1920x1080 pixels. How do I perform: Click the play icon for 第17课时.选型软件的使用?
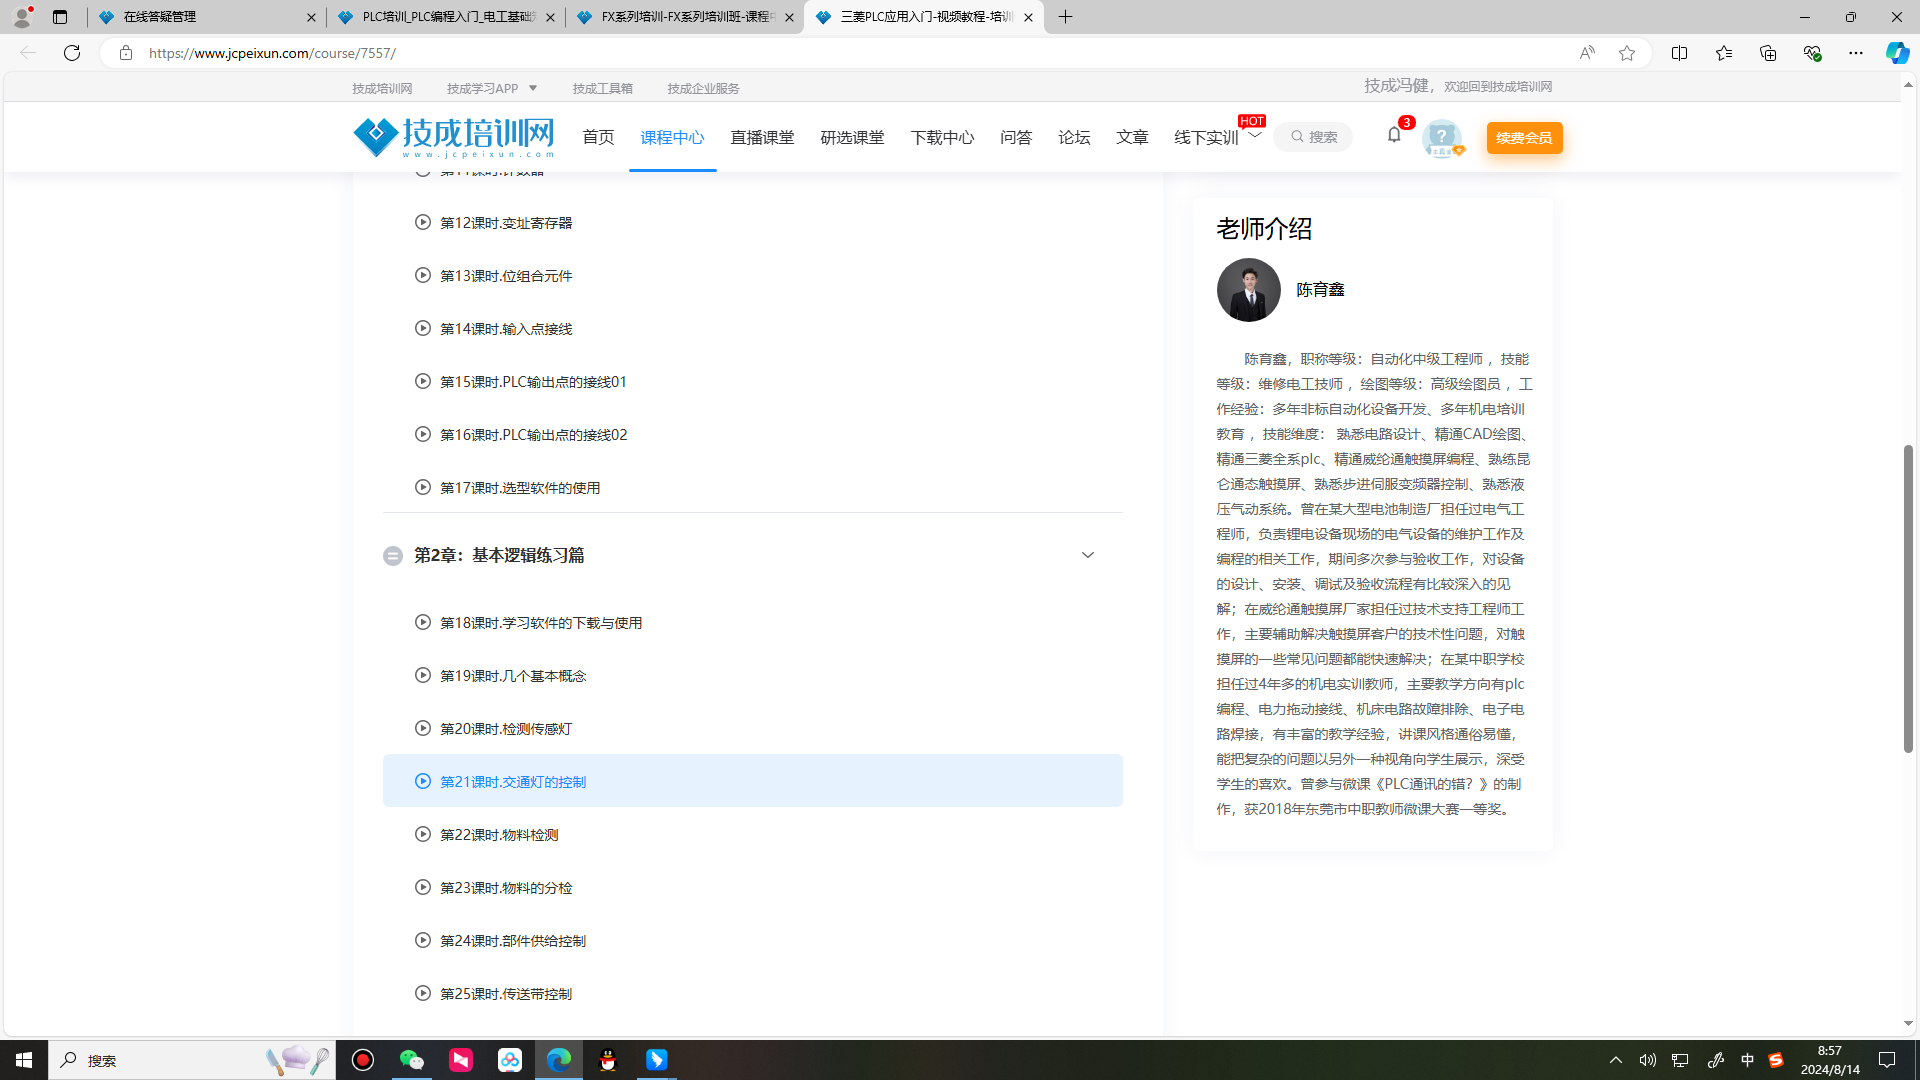[x=423, y=487]
